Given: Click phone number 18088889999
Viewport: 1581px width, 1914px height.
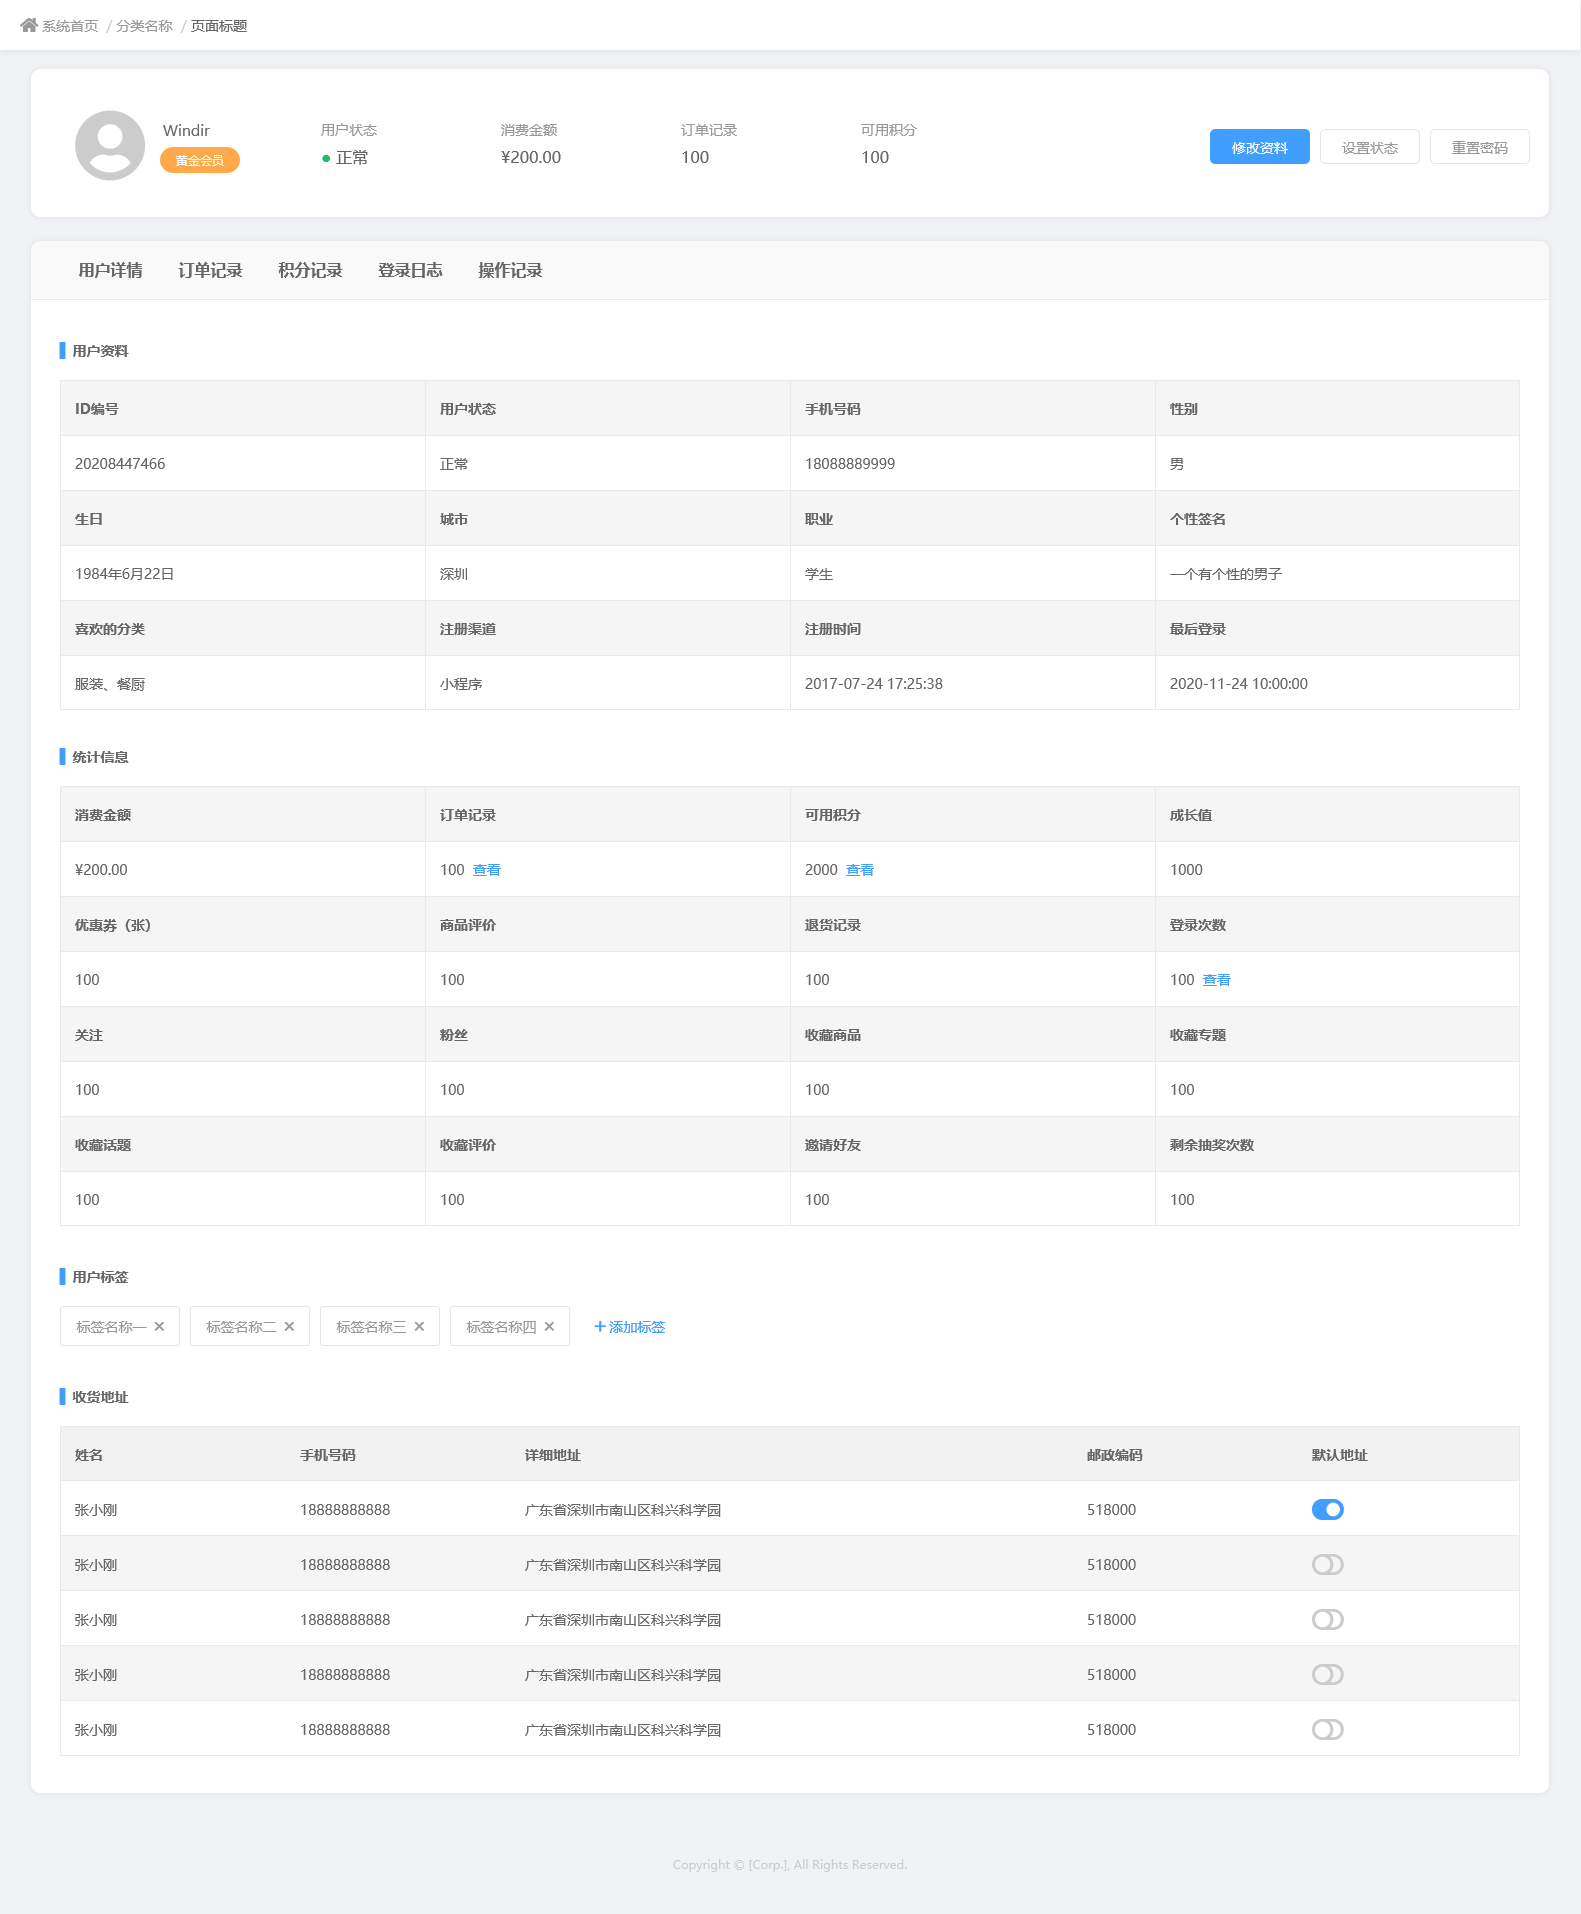Looking at the screenshot, I should (x=850, y=464).
